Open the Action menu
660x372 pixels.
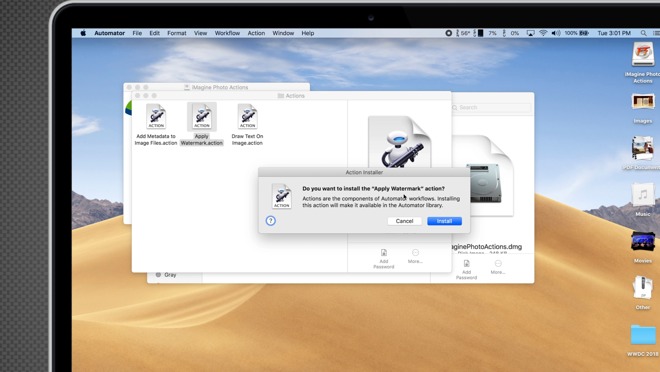tap(256, 33)
